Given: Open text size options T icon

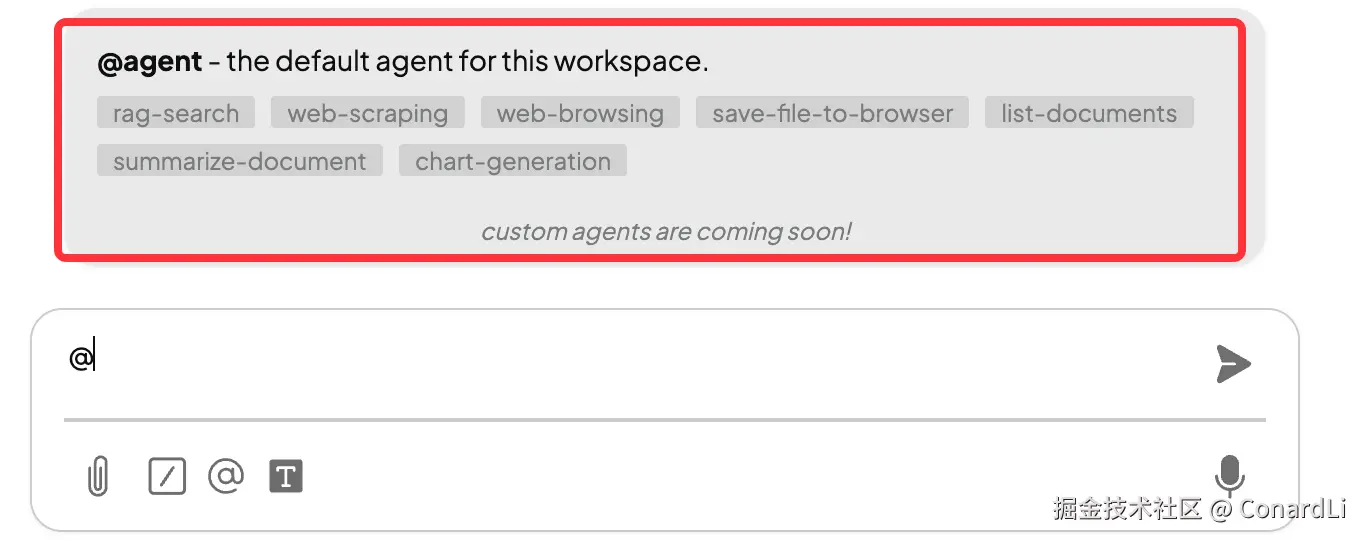Looking at the screenshot, I should click(286, 476).
